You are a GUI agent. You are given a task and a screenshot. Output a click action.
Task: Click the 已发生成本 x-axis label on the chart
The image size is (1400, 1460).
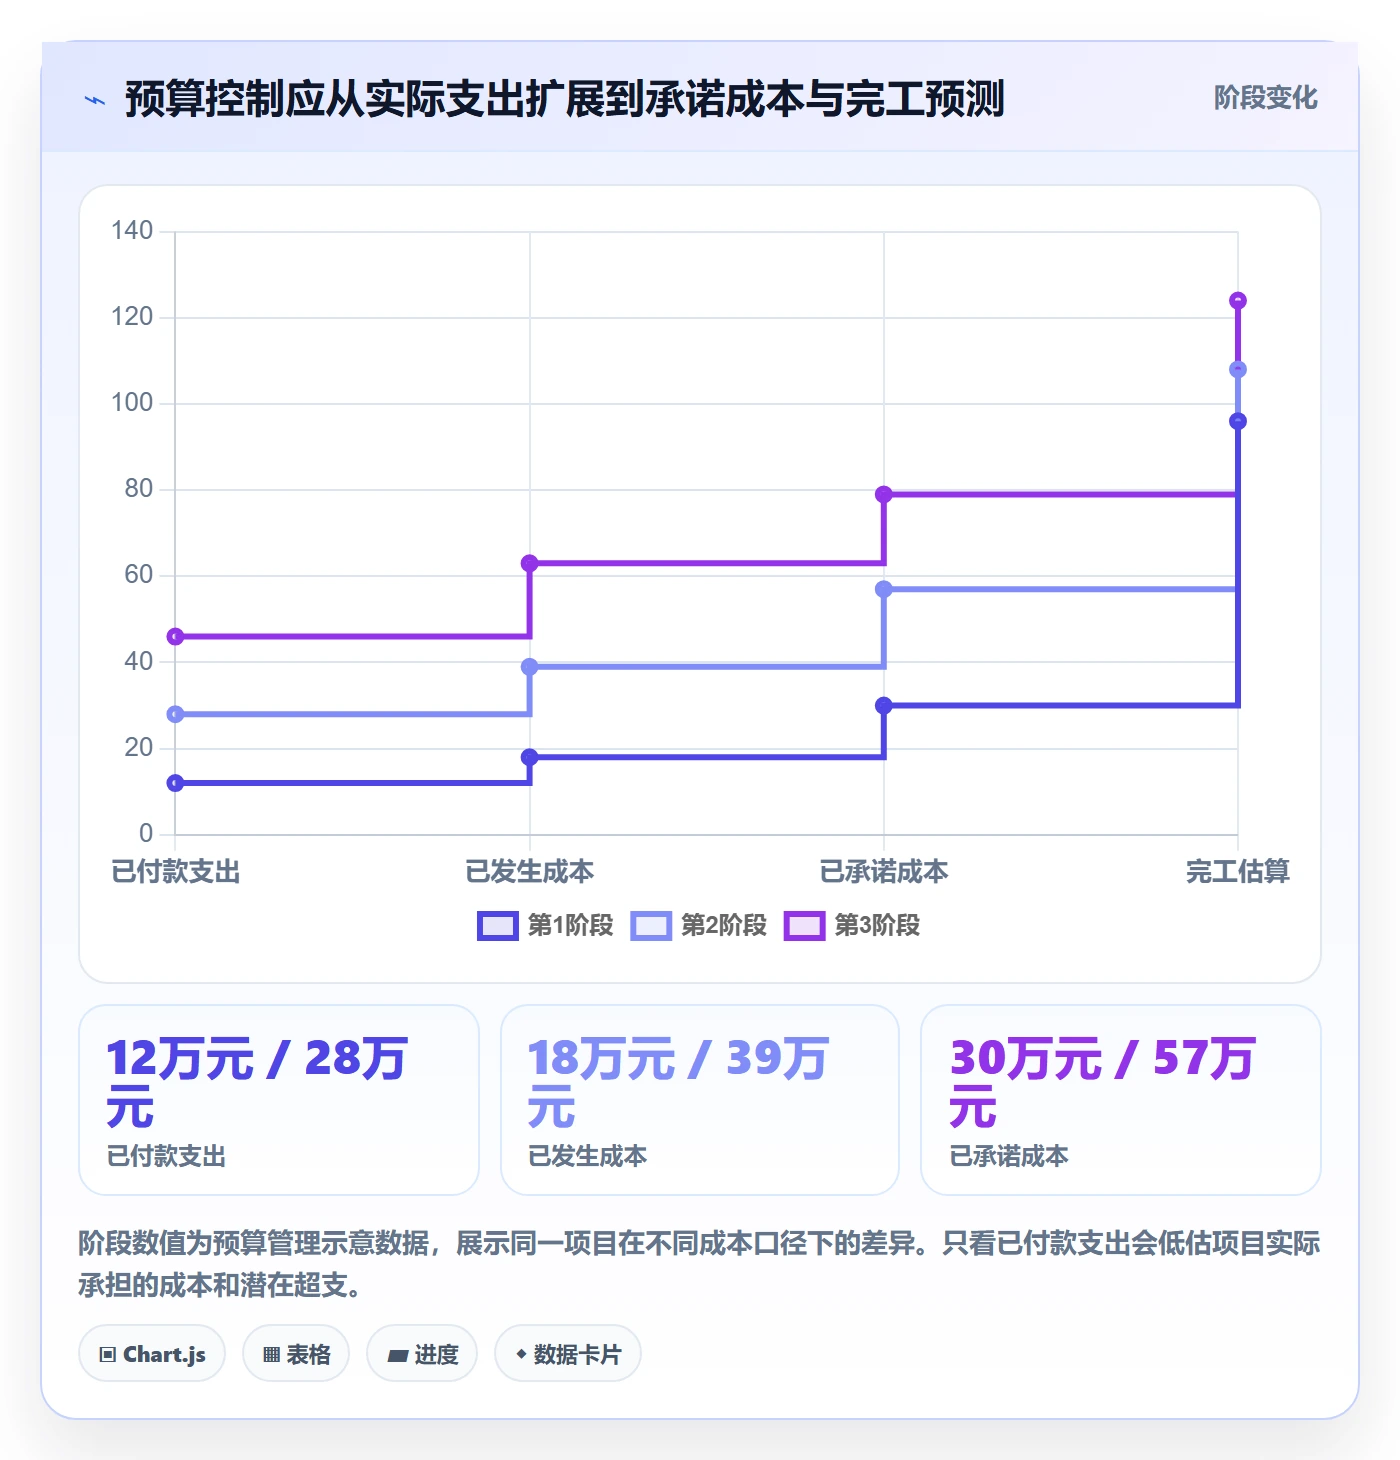pyautogui.click(x=530, y=872)
